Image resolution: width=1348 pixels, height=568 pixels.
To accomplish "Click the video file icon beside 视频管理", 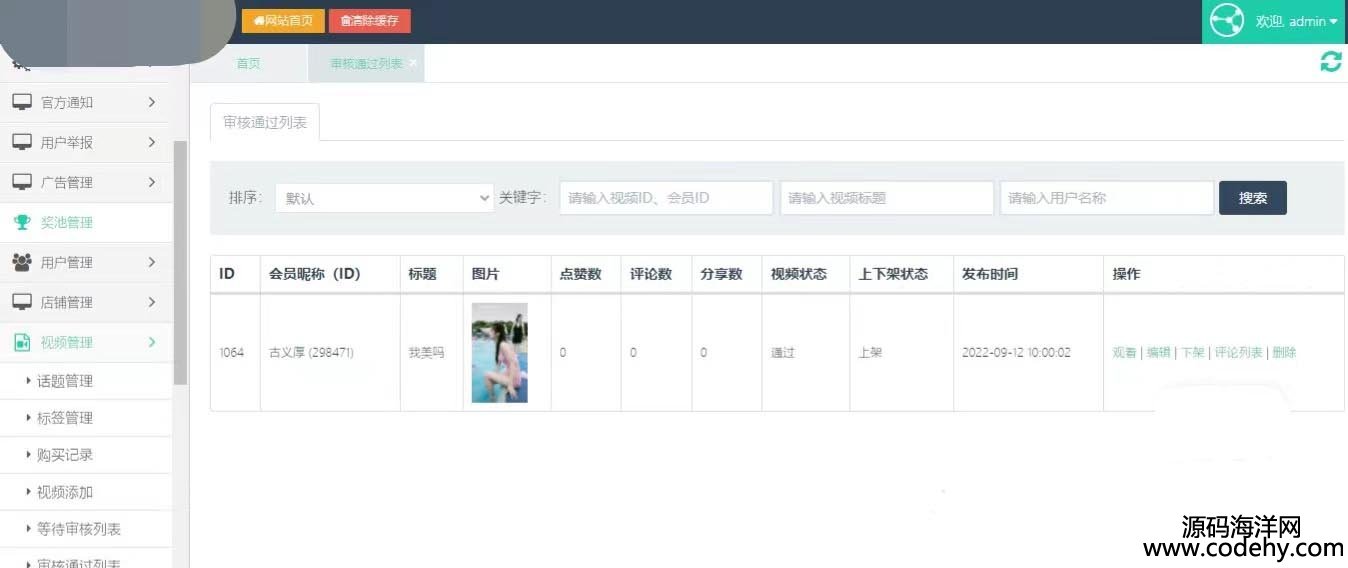I will [22, 342].
